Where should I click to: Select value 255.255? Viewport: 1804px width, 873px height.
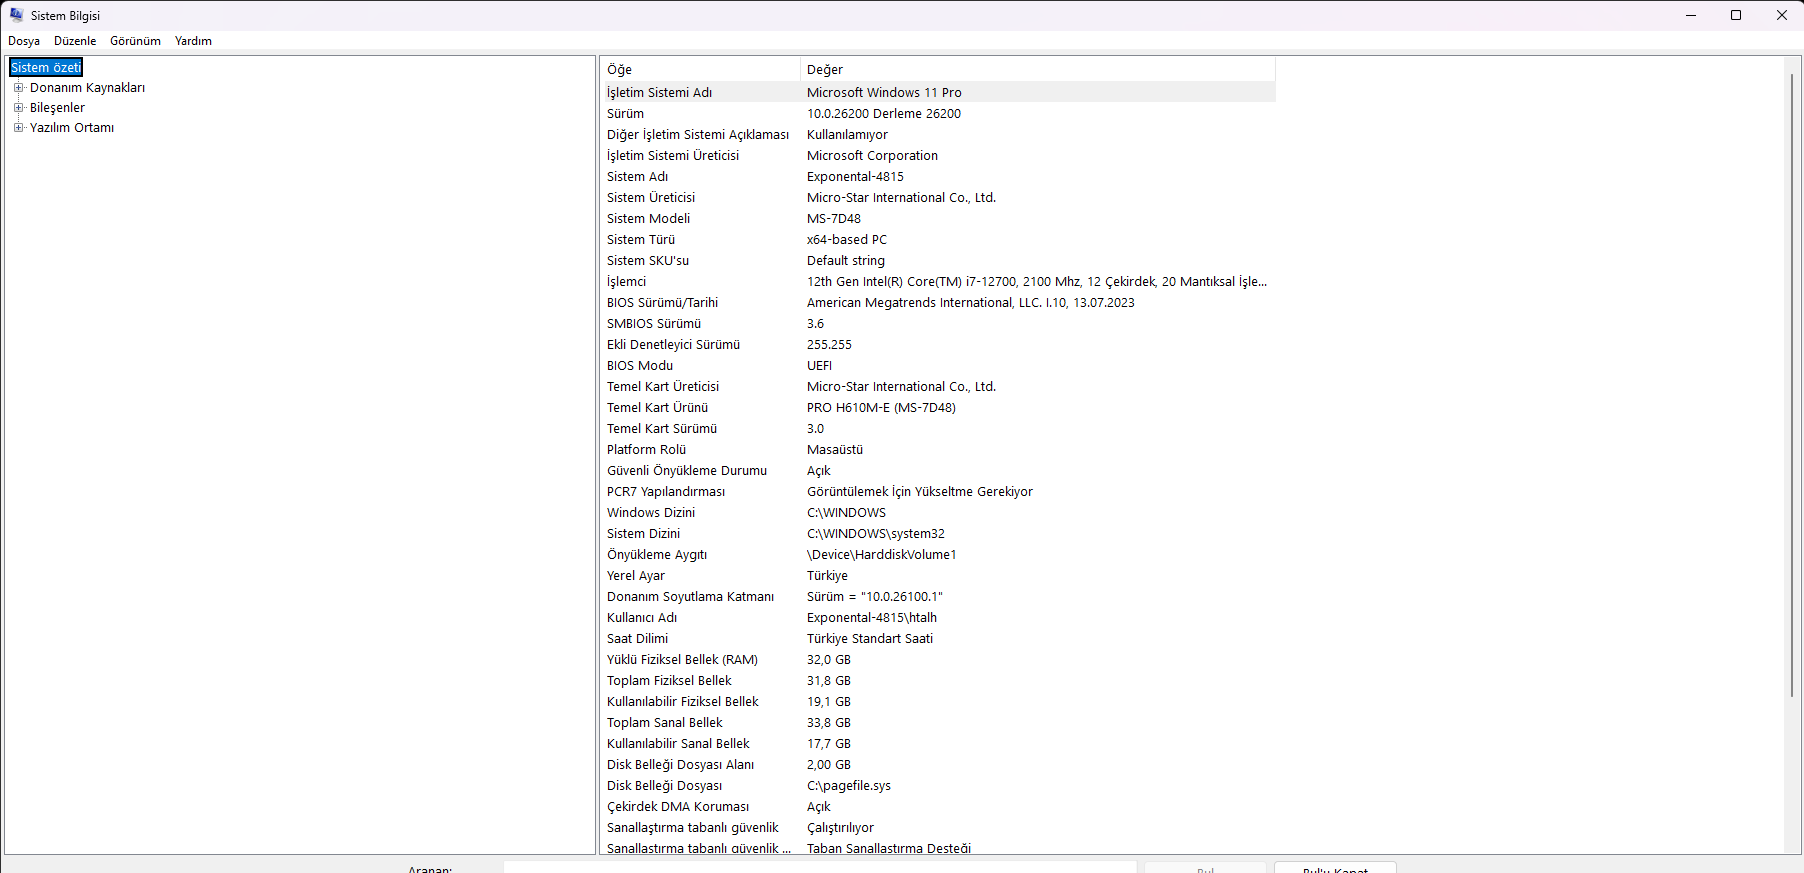pos(830,344)
